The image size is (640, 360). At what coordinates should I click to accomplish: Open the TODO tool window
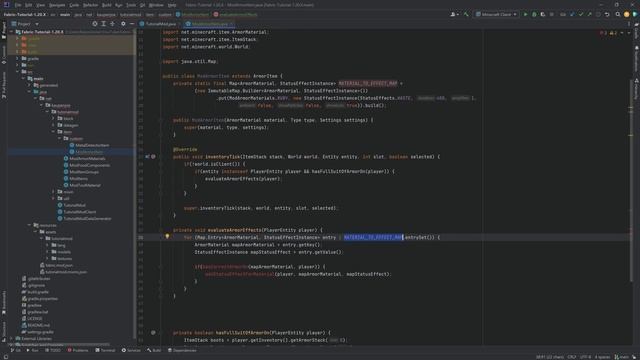point(53,350)
